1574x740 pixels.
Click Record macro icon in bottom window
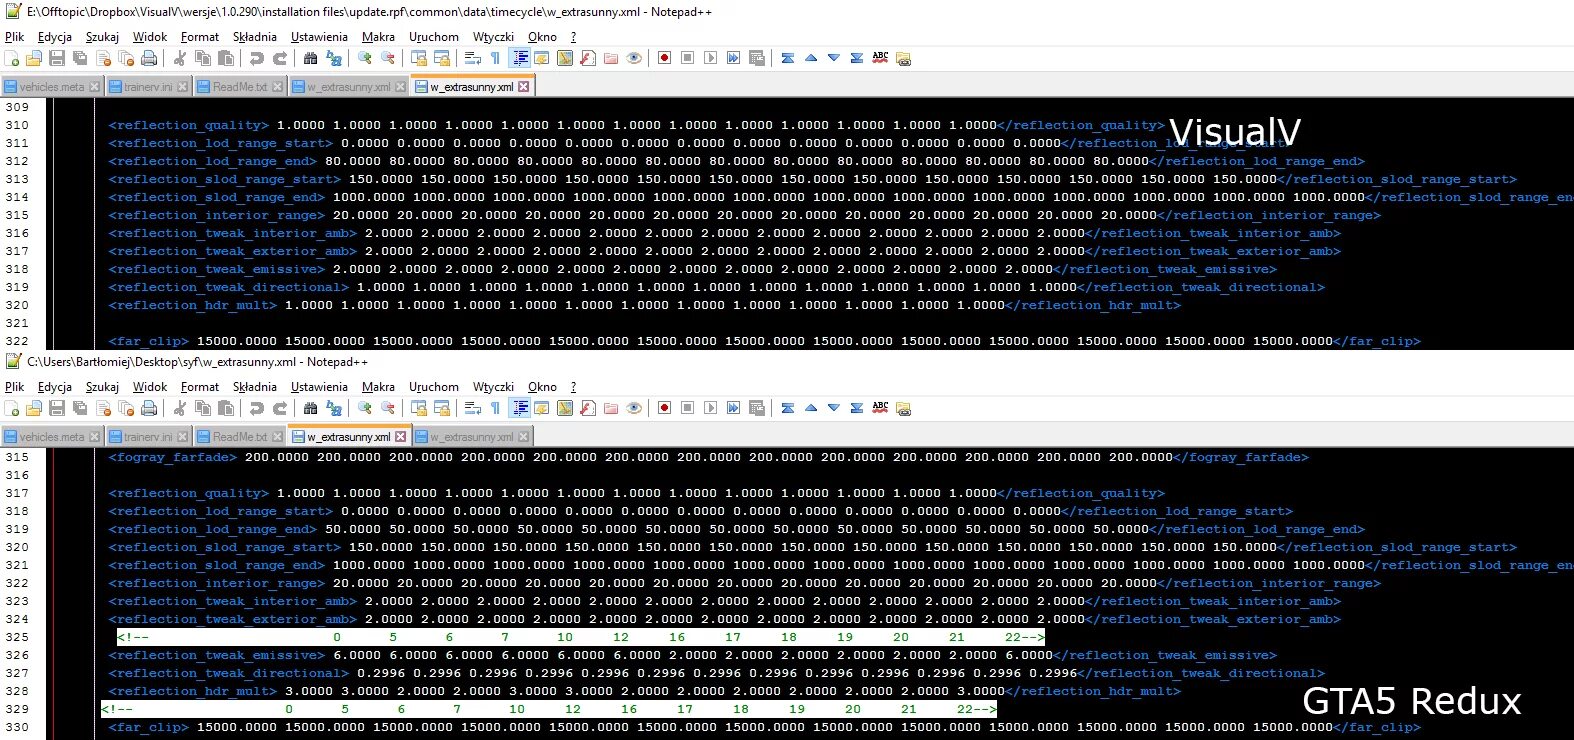(664, 408)
